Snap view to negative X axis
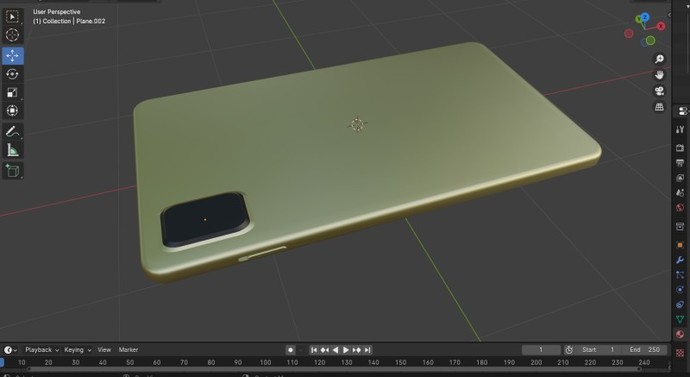The height and width of the screenshot is (377, 690). 629,33
